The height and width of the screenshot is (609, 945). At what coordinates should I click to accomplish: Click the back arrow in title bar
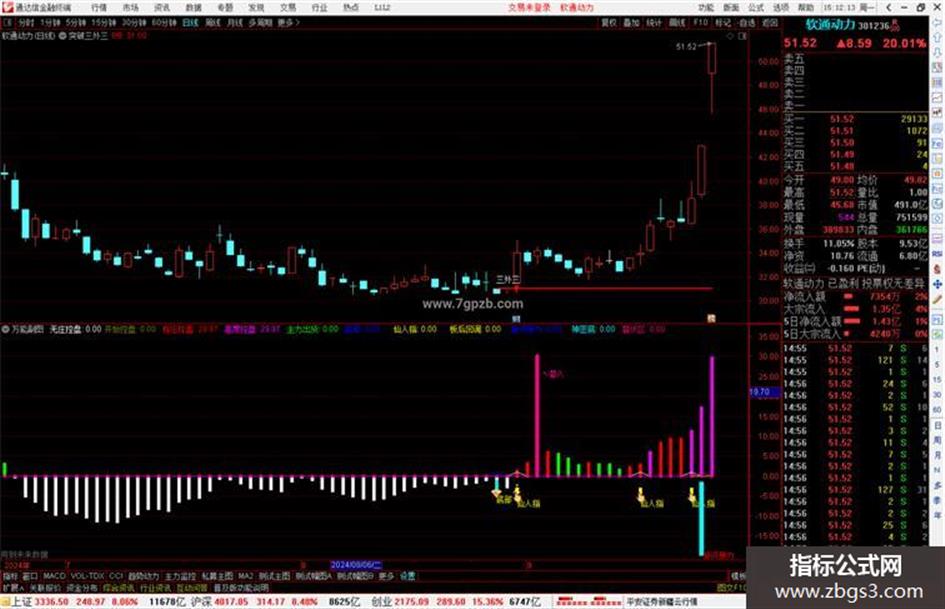coord(888,7)
